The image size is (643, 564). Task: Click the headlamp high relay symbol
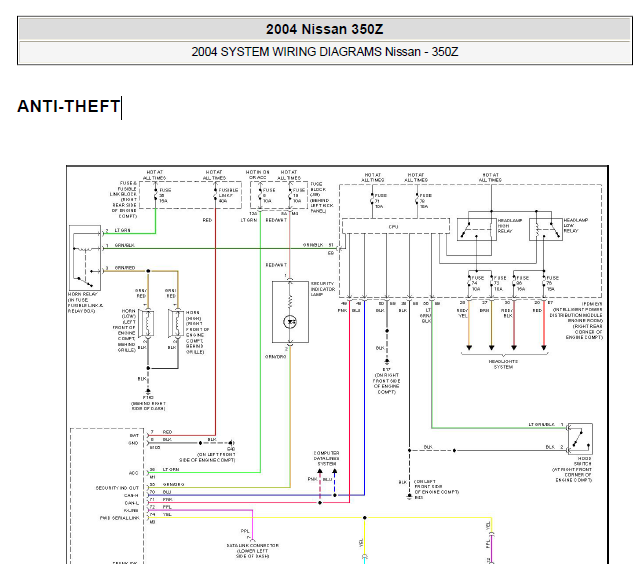tap(477, 230)
